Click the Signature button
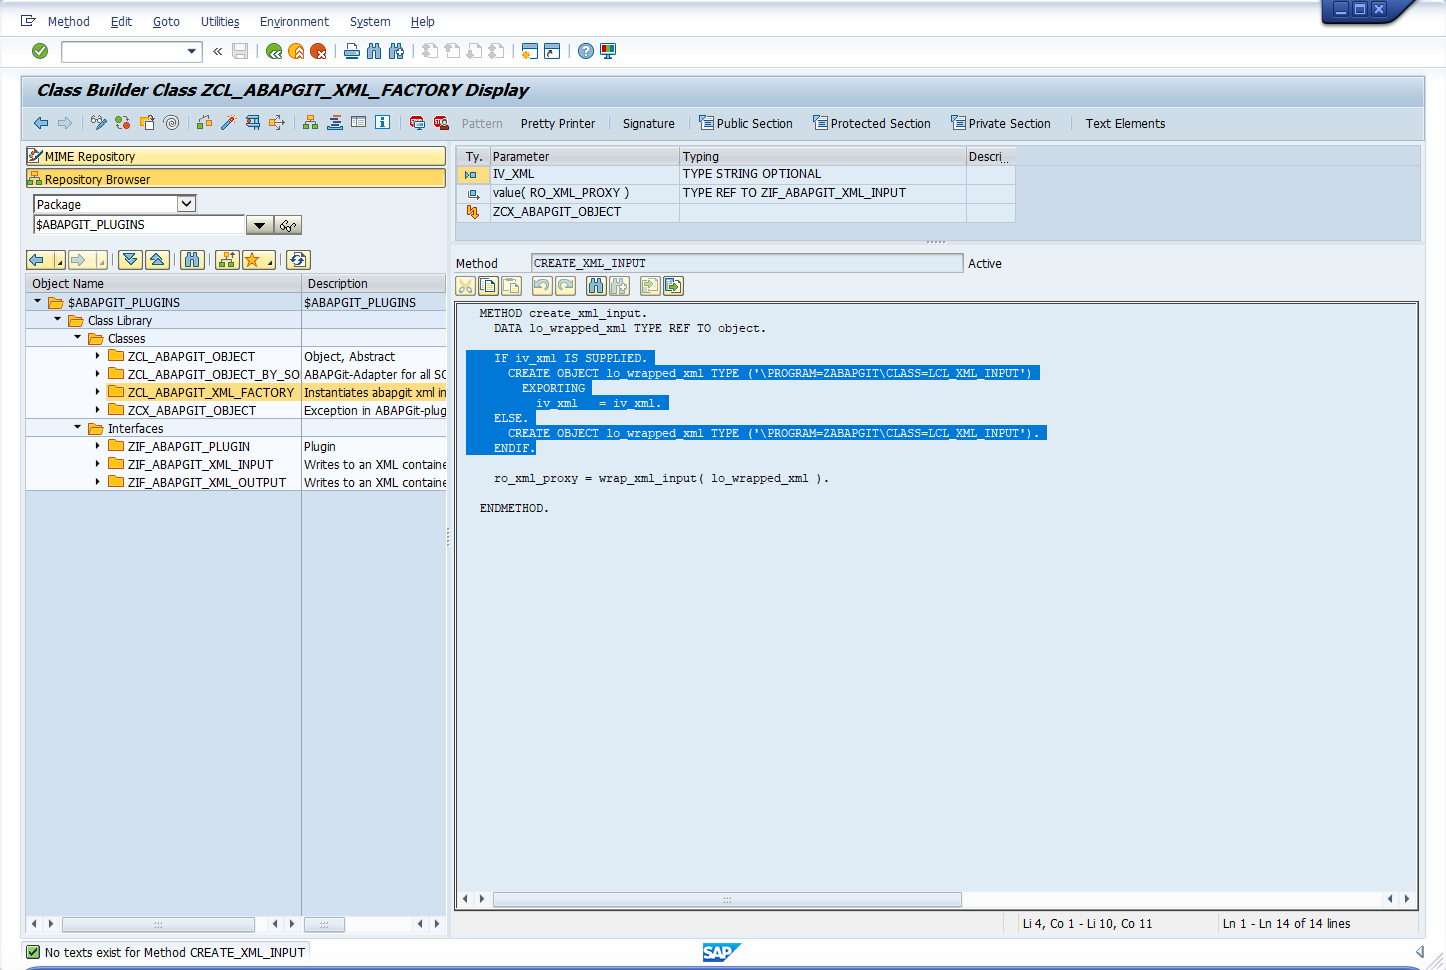1446x970 pixels. (649, 124)
